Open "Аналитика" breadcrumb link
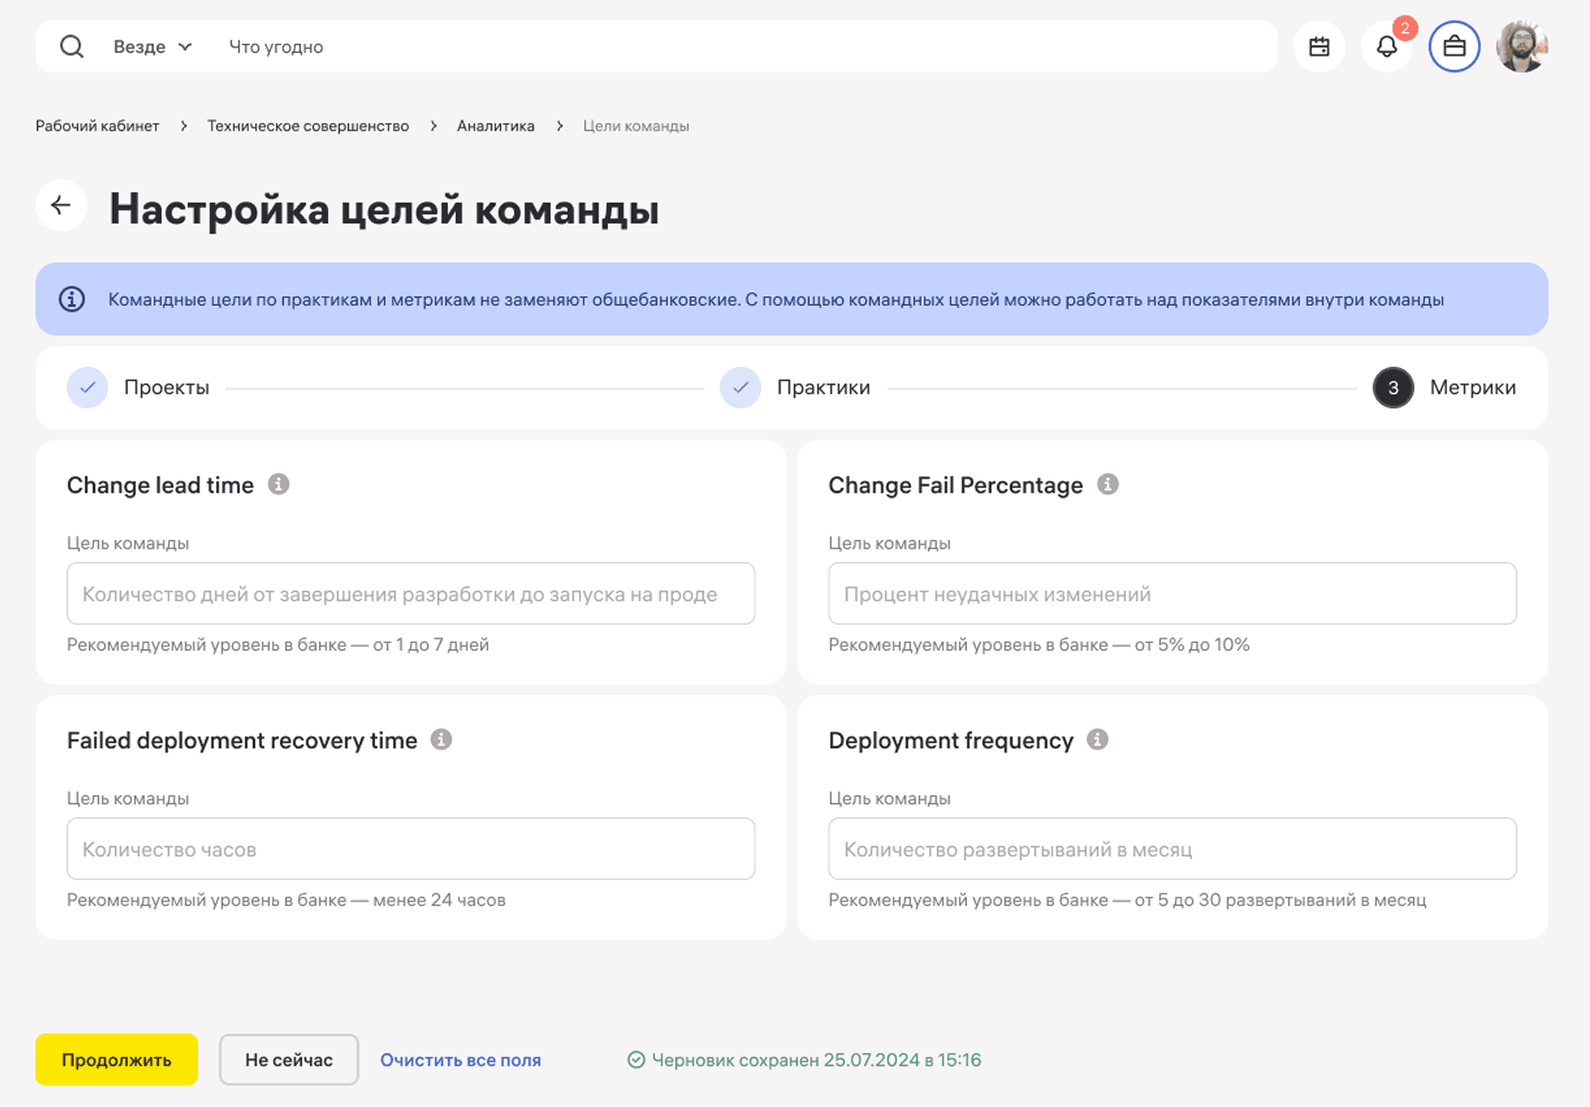1590x1107 pixels. [495, 126]
